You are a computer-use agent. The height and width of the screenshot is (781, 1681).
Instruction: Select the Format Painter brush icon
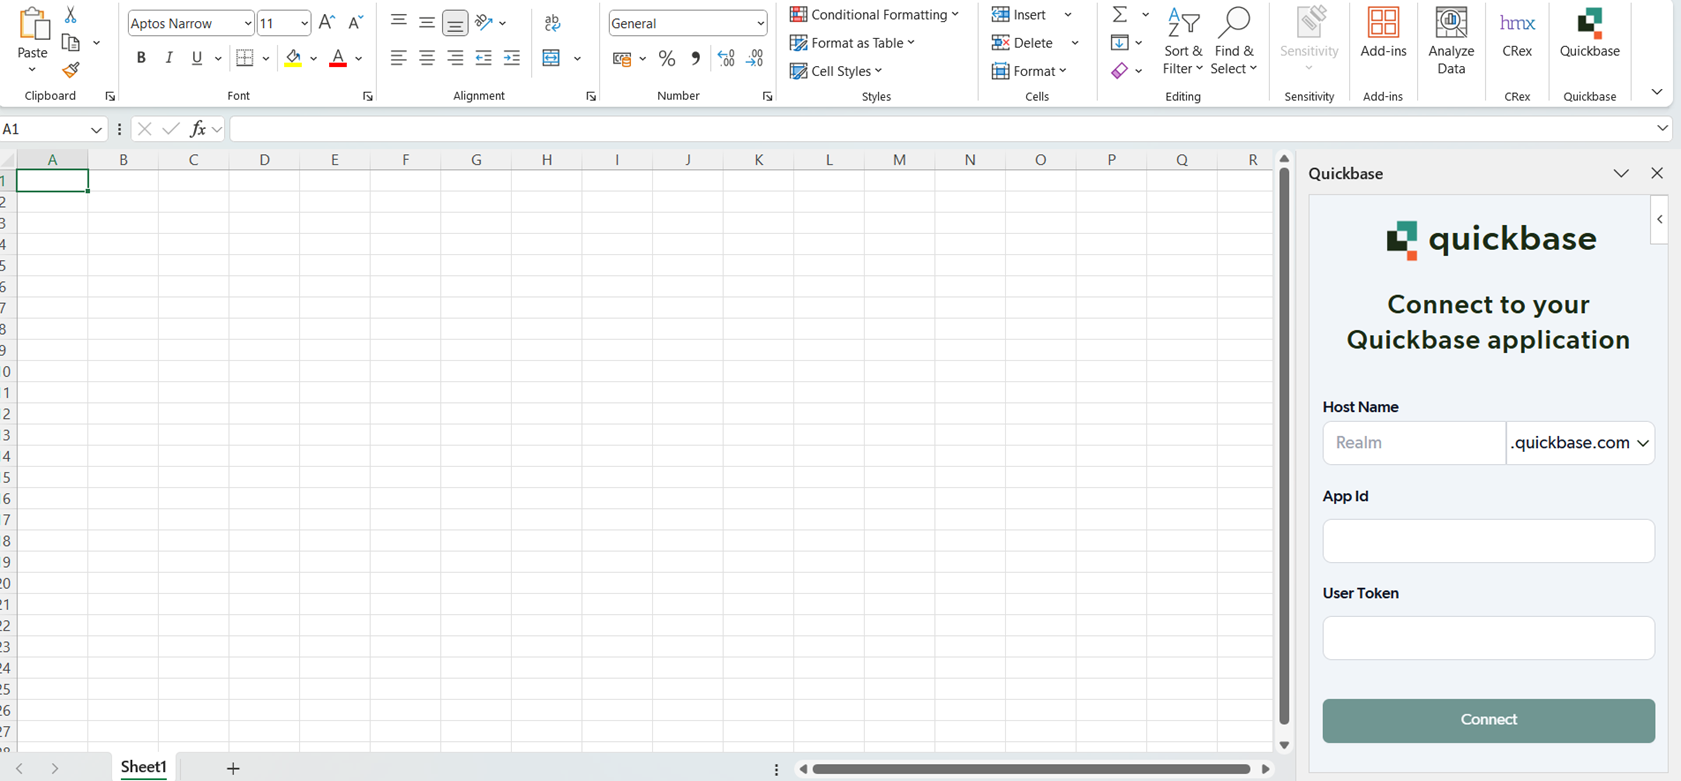click(70, 70)
